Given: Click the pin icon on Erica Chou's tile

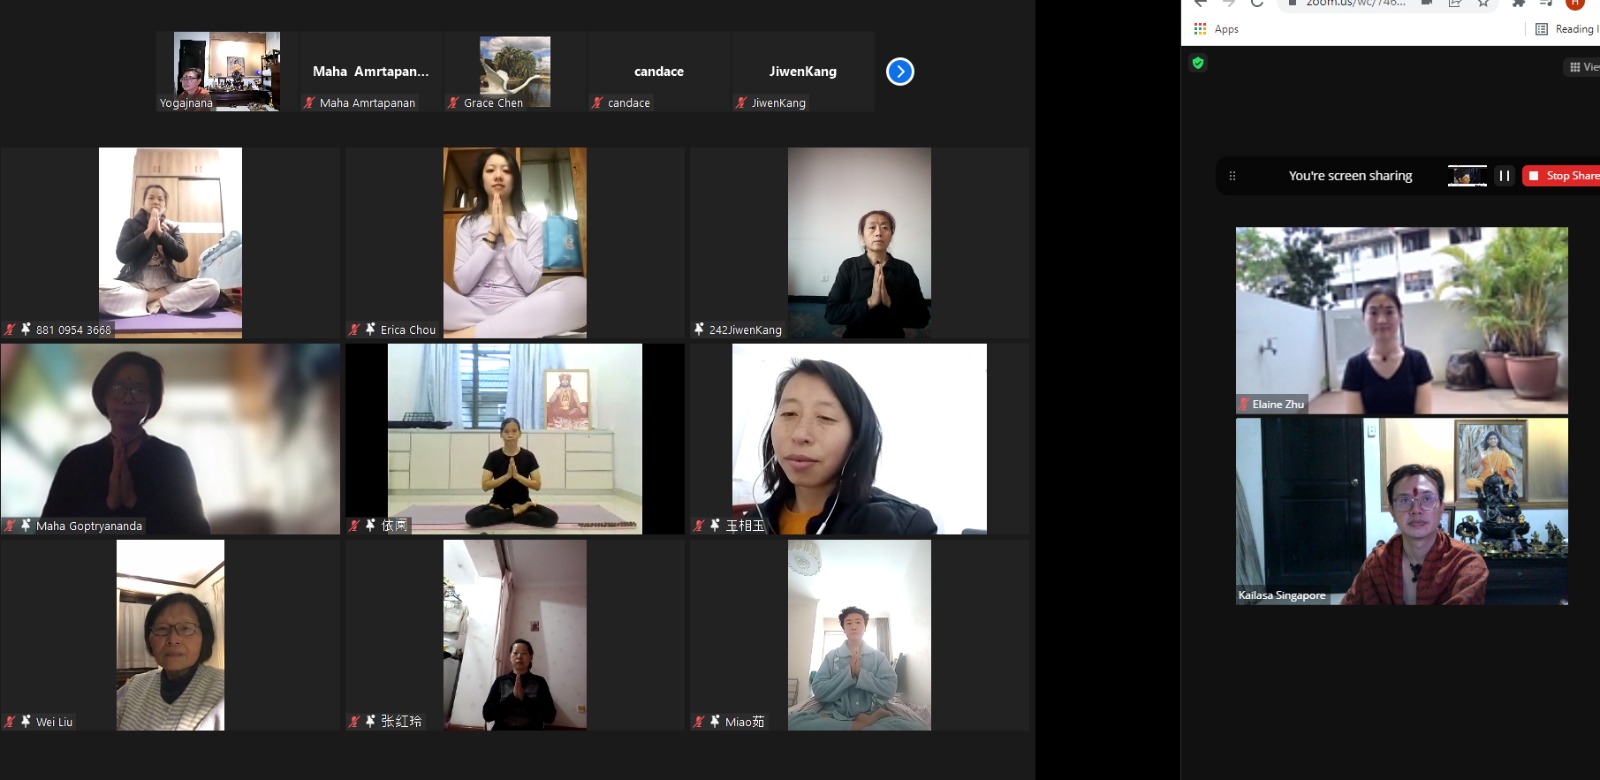Looking at the screenshot, I should tap(370, 329).
